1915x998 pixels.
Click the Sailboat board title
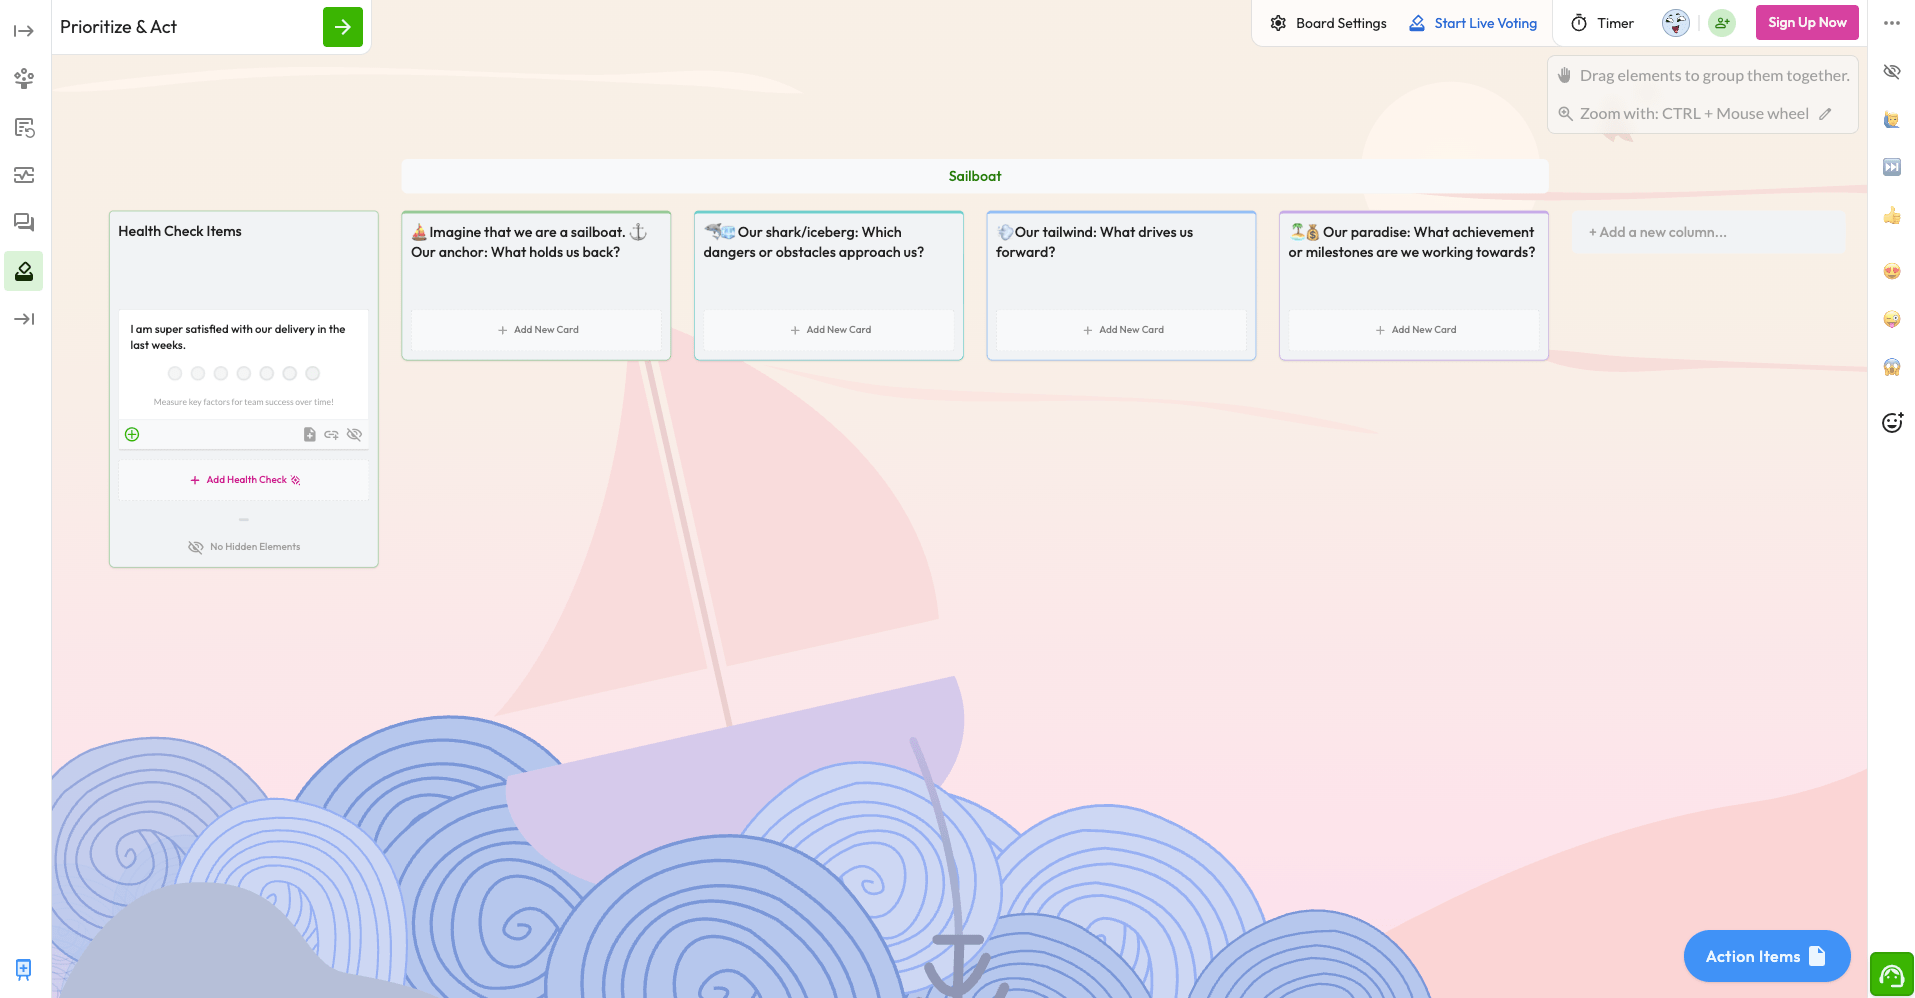pyautogui.click(x=975, y=176)
